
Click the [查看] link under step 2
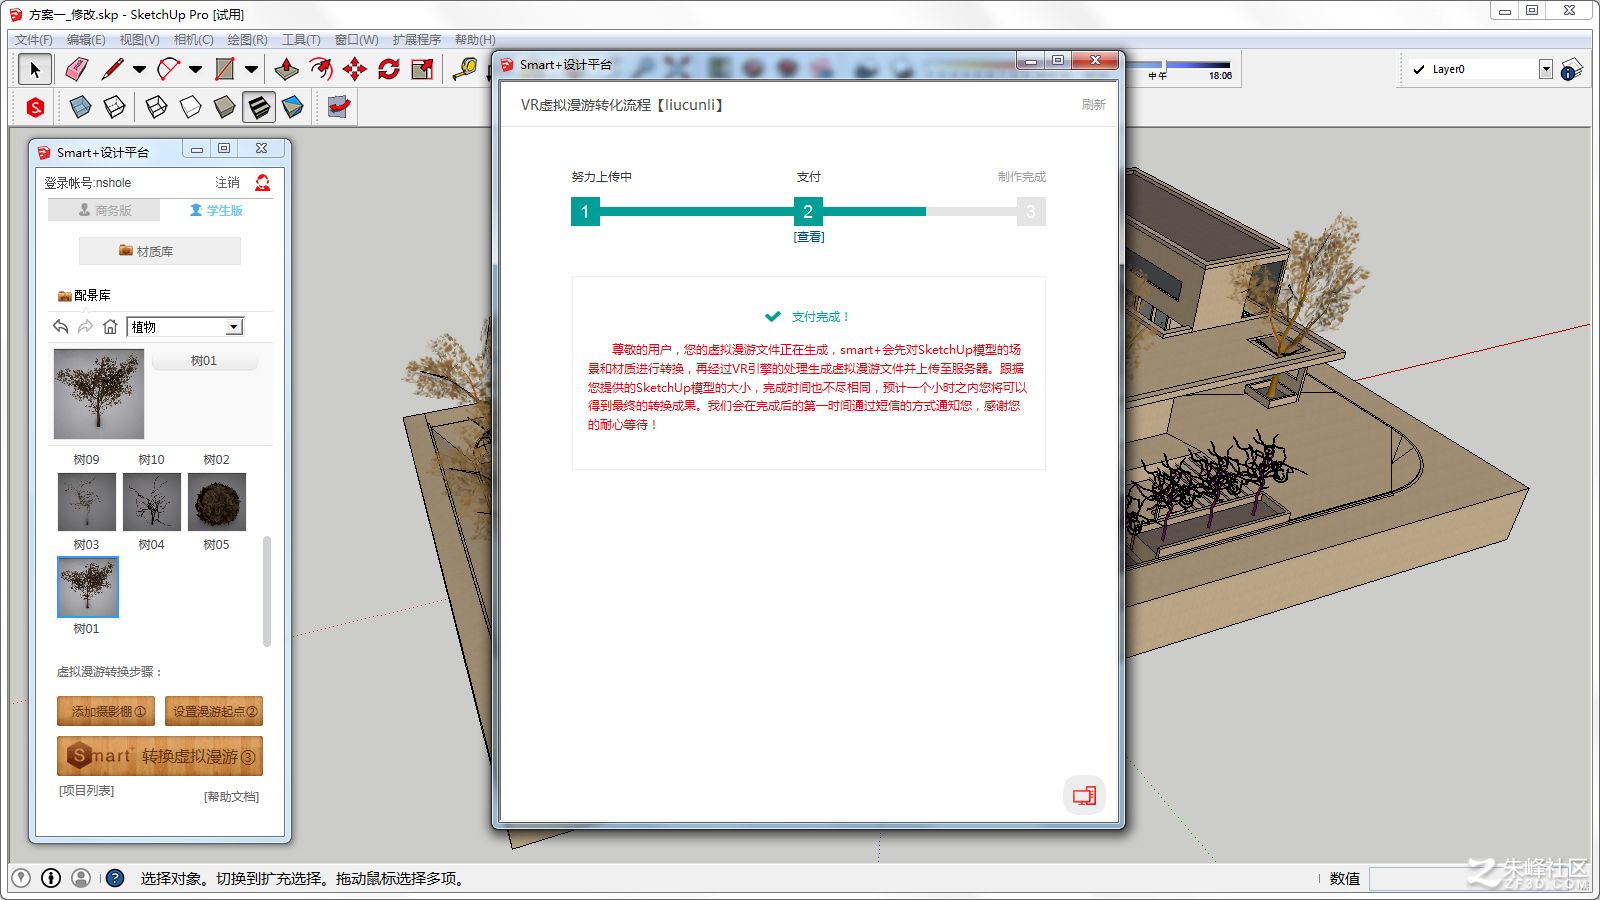point(809,237)
